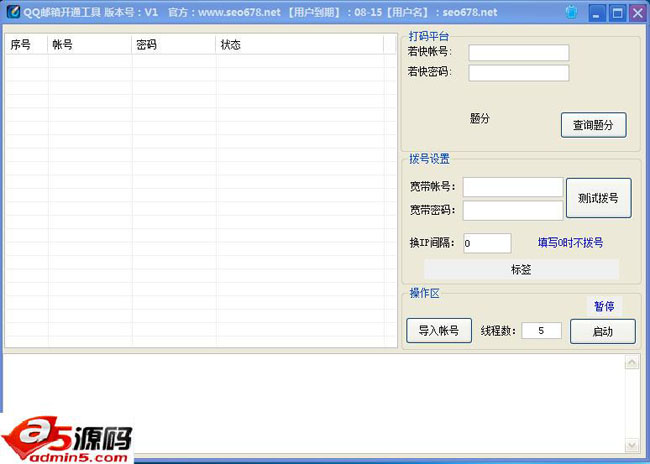Click the 题分 label text
Screen dimensions: 650x464
click(x=480, y=119)
